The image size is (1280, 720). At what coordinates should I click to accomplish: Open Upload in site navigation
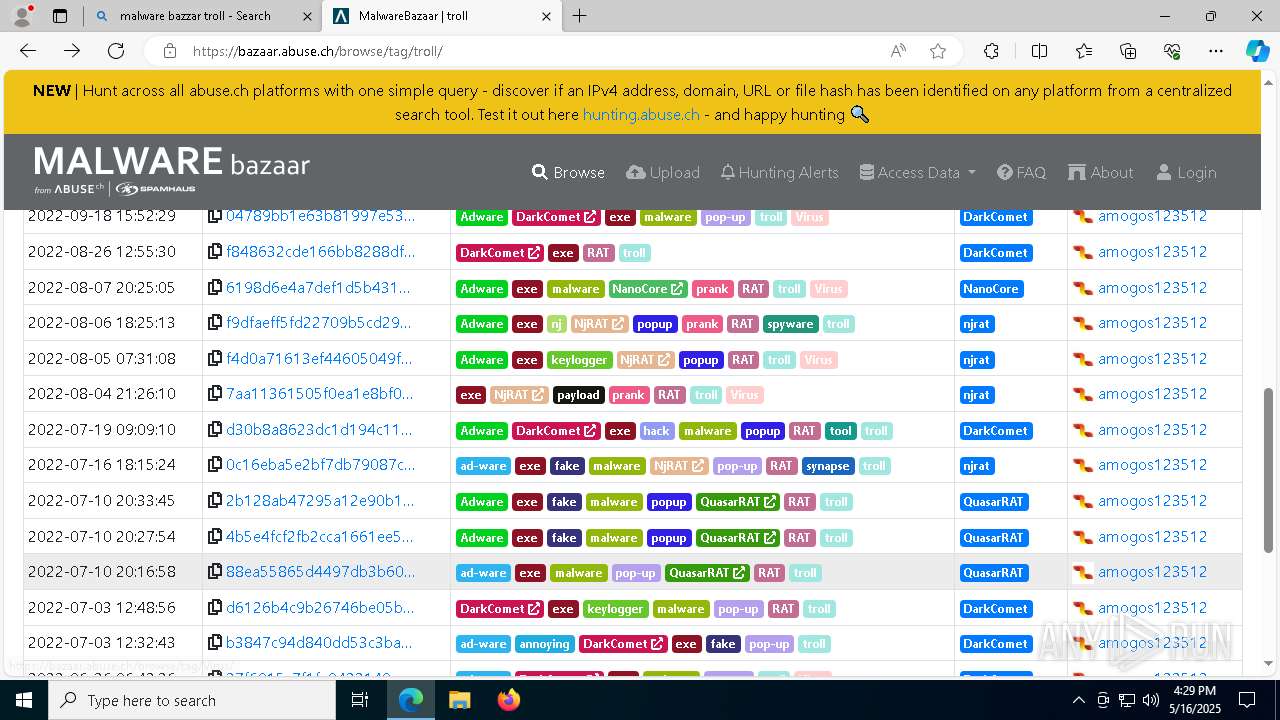tap(663, 172)
